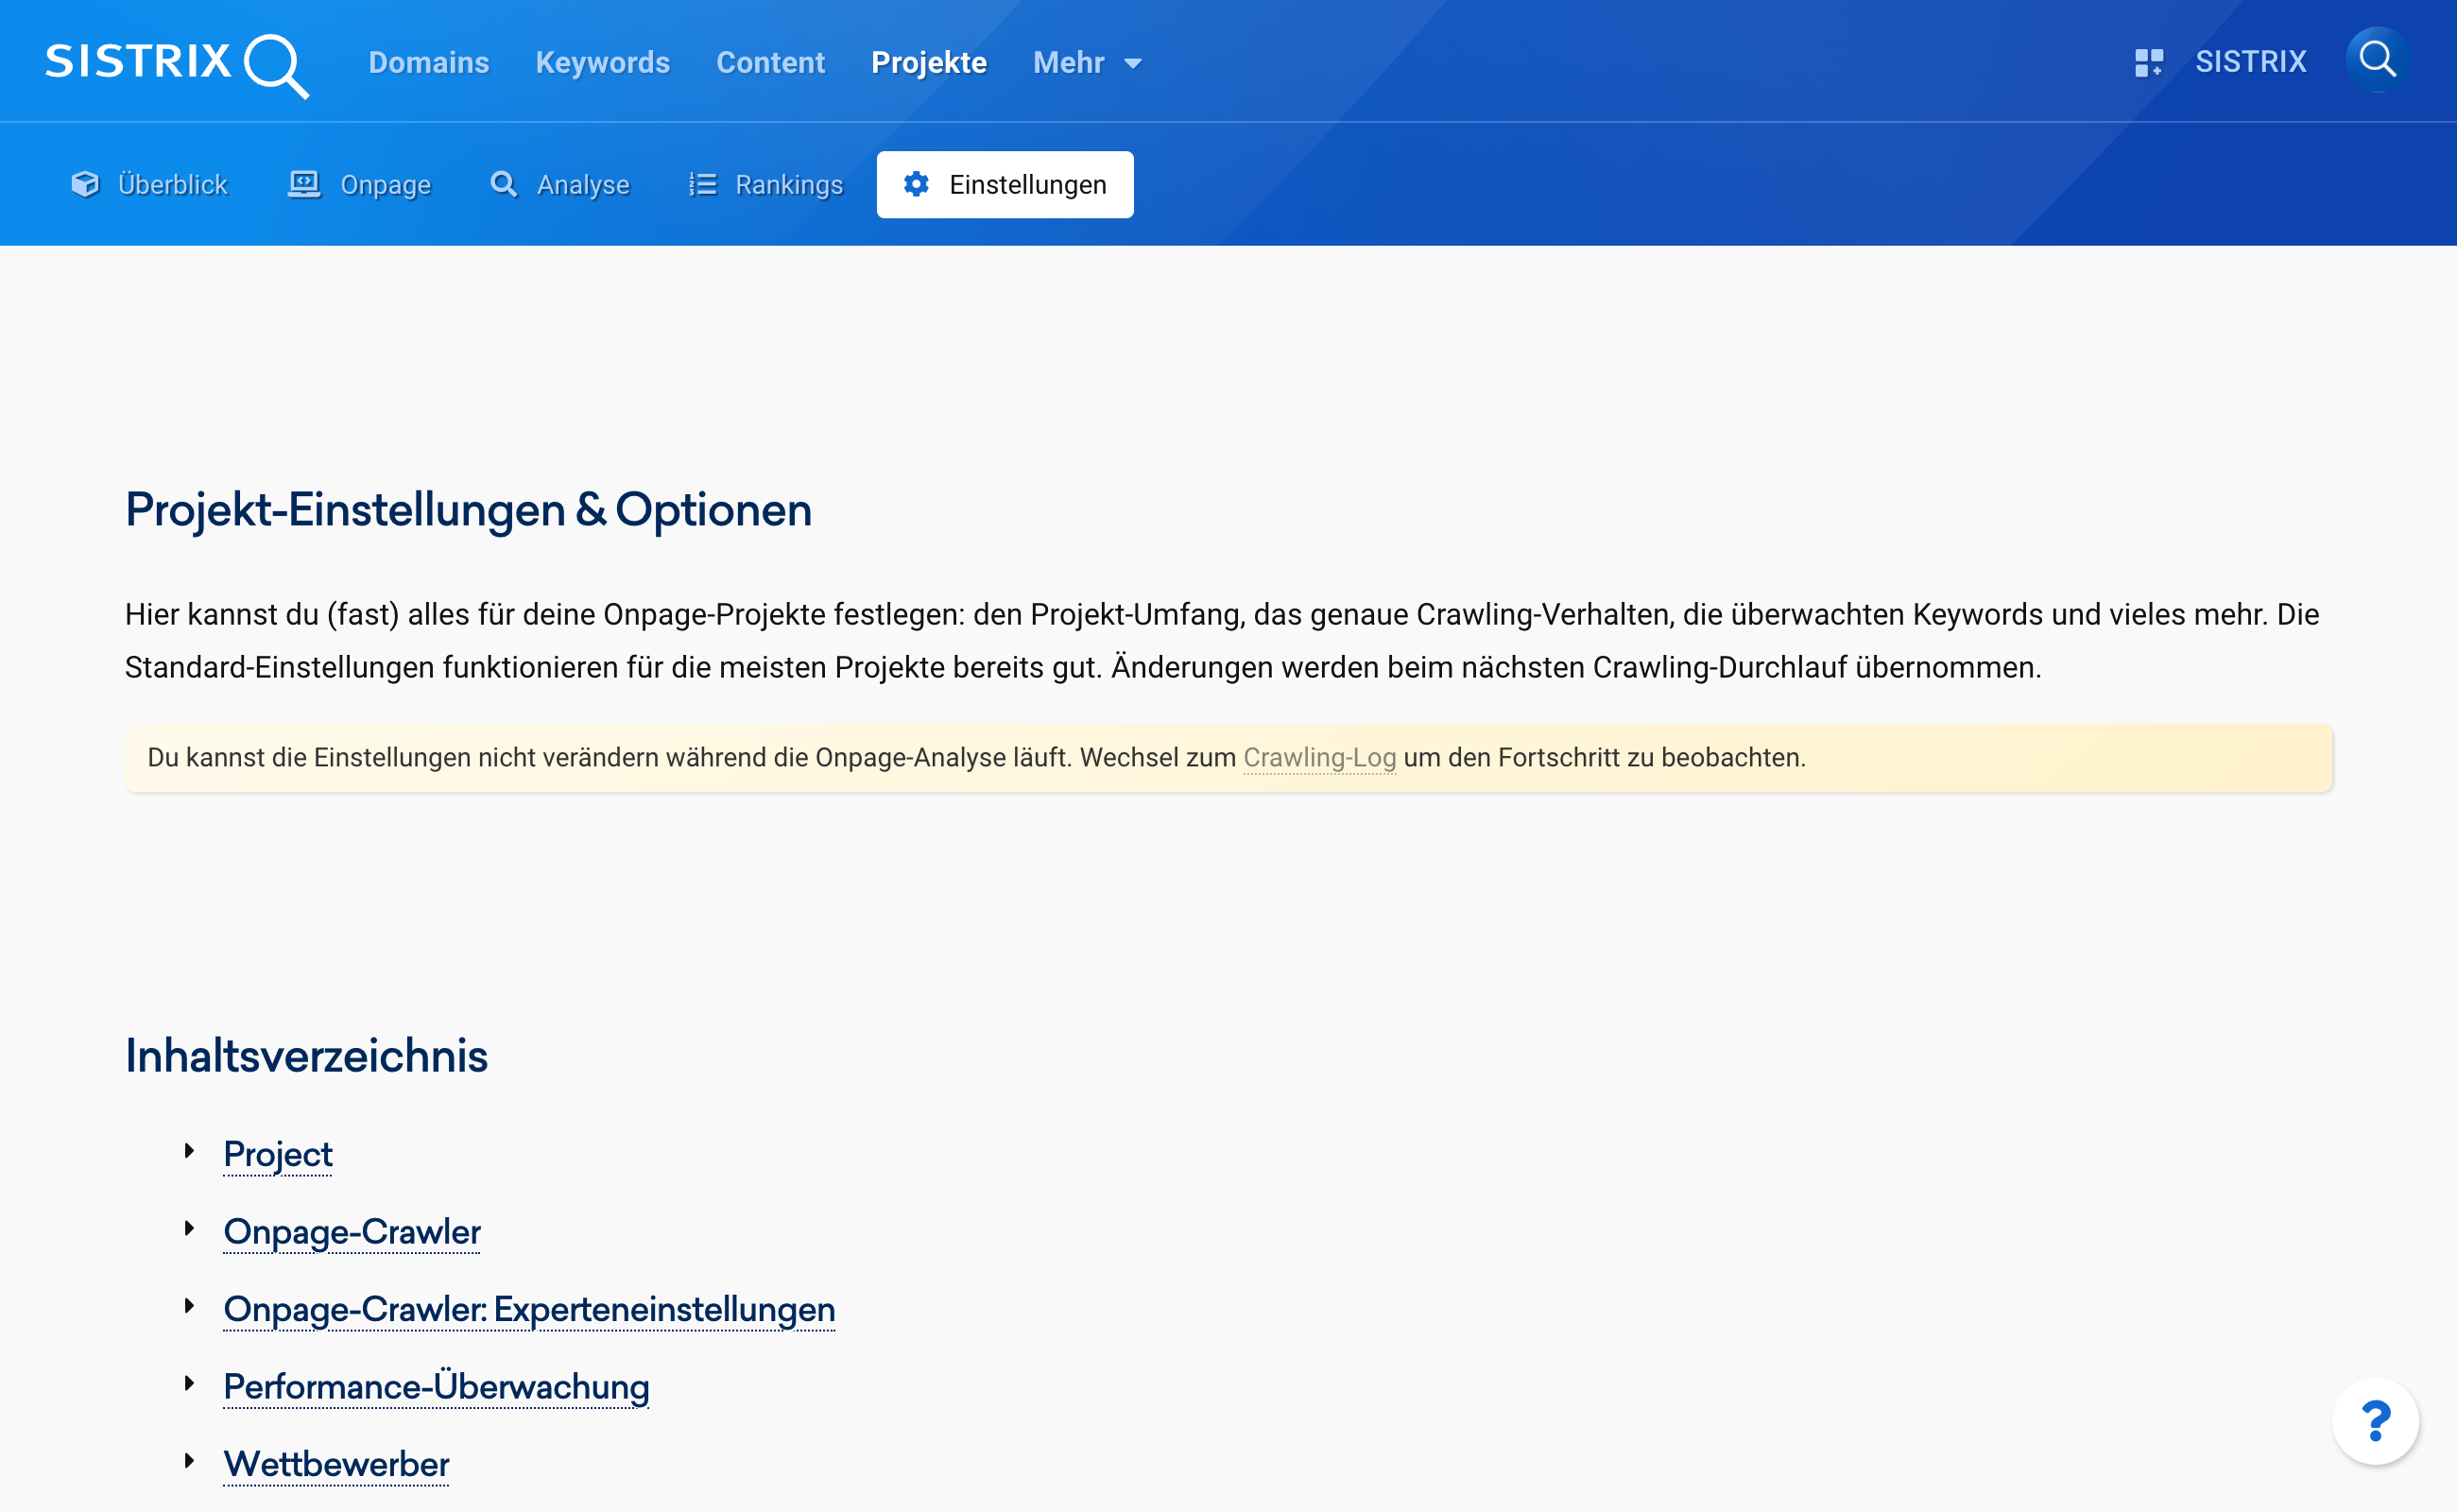This screenshot has height=1512, width=2457.
Task: Click the gear icon in Einstellungen tab
Action: pyautogui.click(x=916, y=184)
